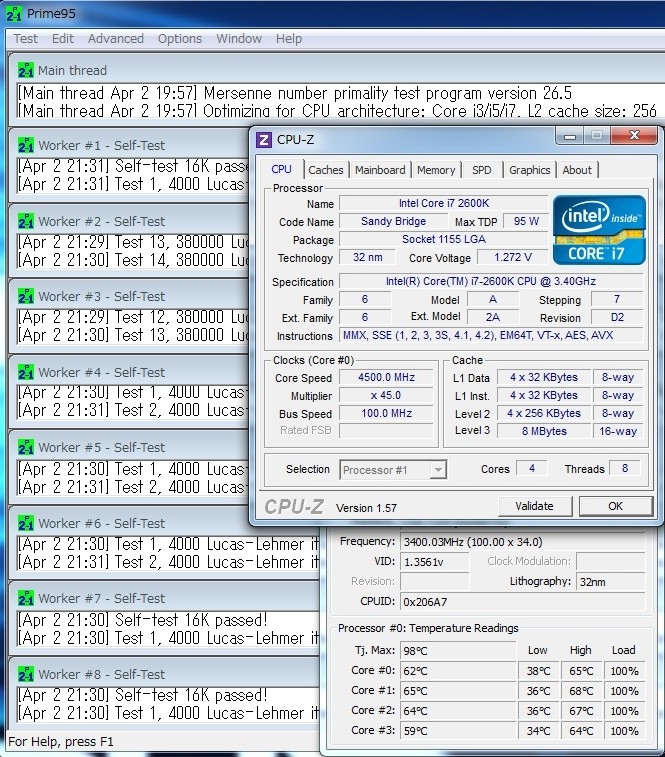Click the Core Speed value 4500.0 MHz
665x757 pixels.
click(x=386, y=377)
